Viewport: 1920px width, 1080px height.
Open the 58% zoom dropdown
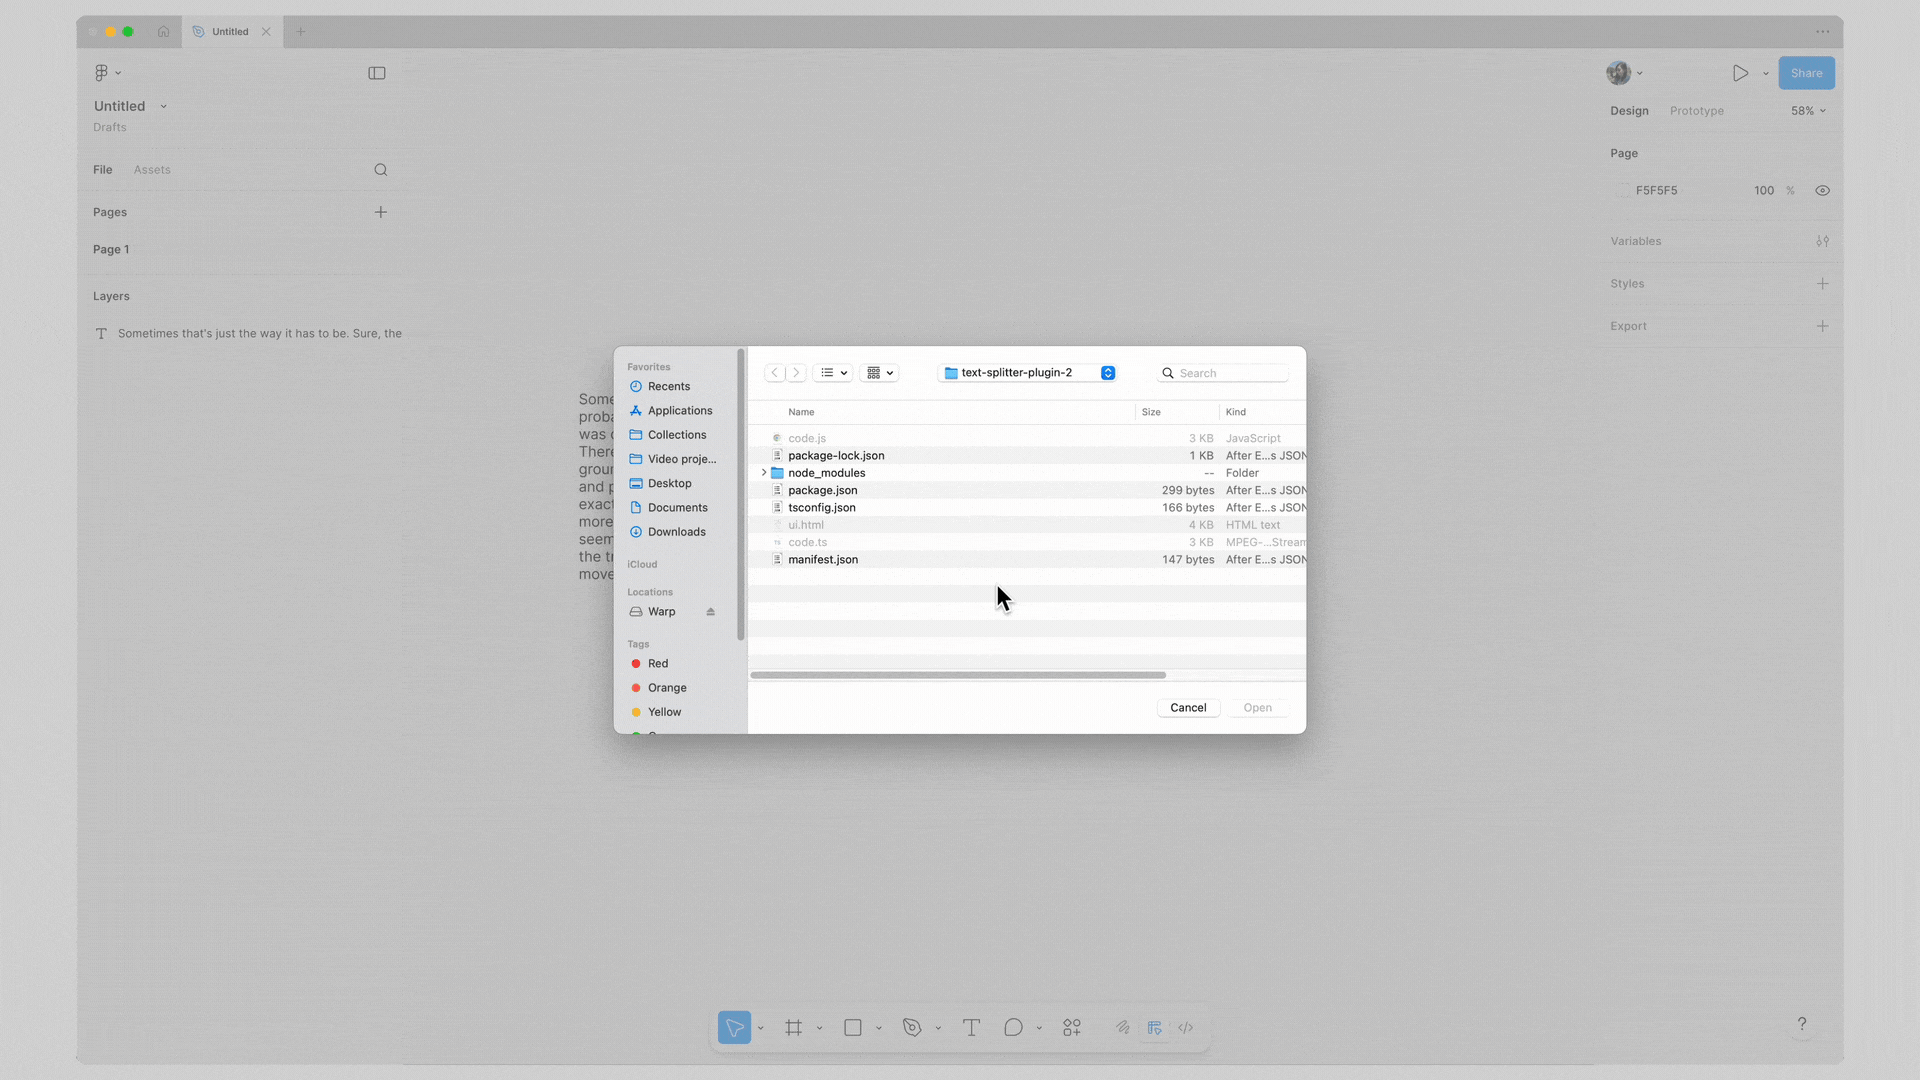click(1806, 110)
